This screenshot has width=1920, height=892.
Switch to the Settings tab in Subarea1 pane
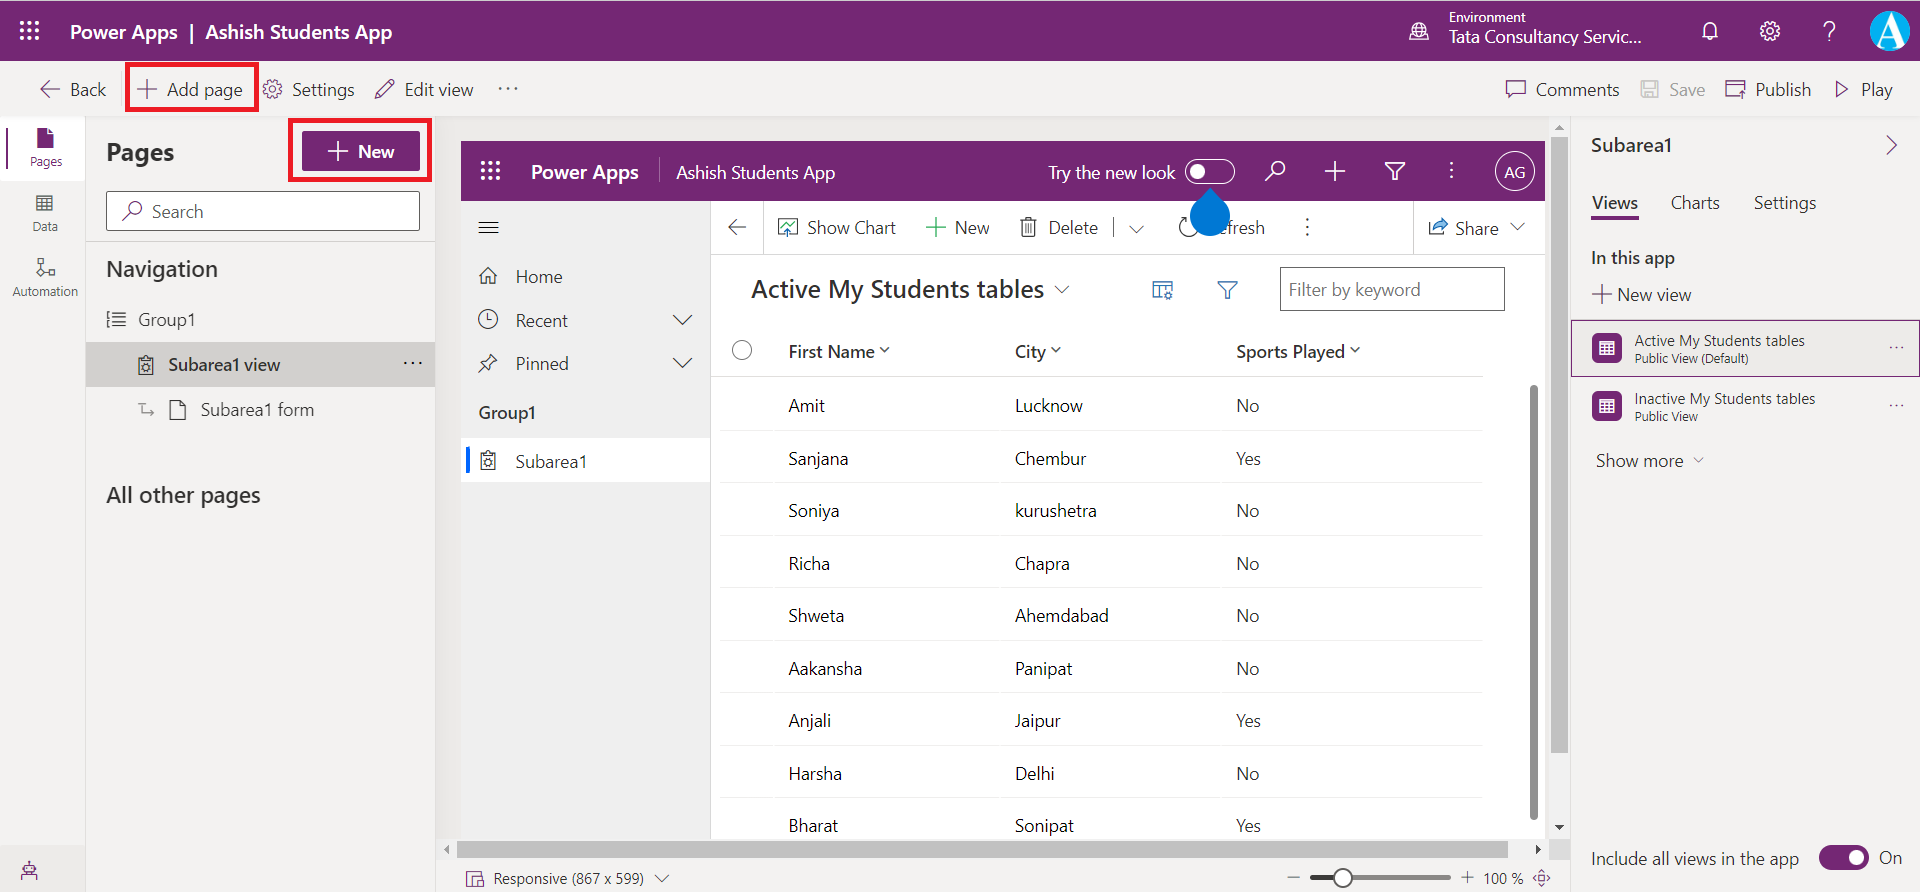(x=1784, y=203)
